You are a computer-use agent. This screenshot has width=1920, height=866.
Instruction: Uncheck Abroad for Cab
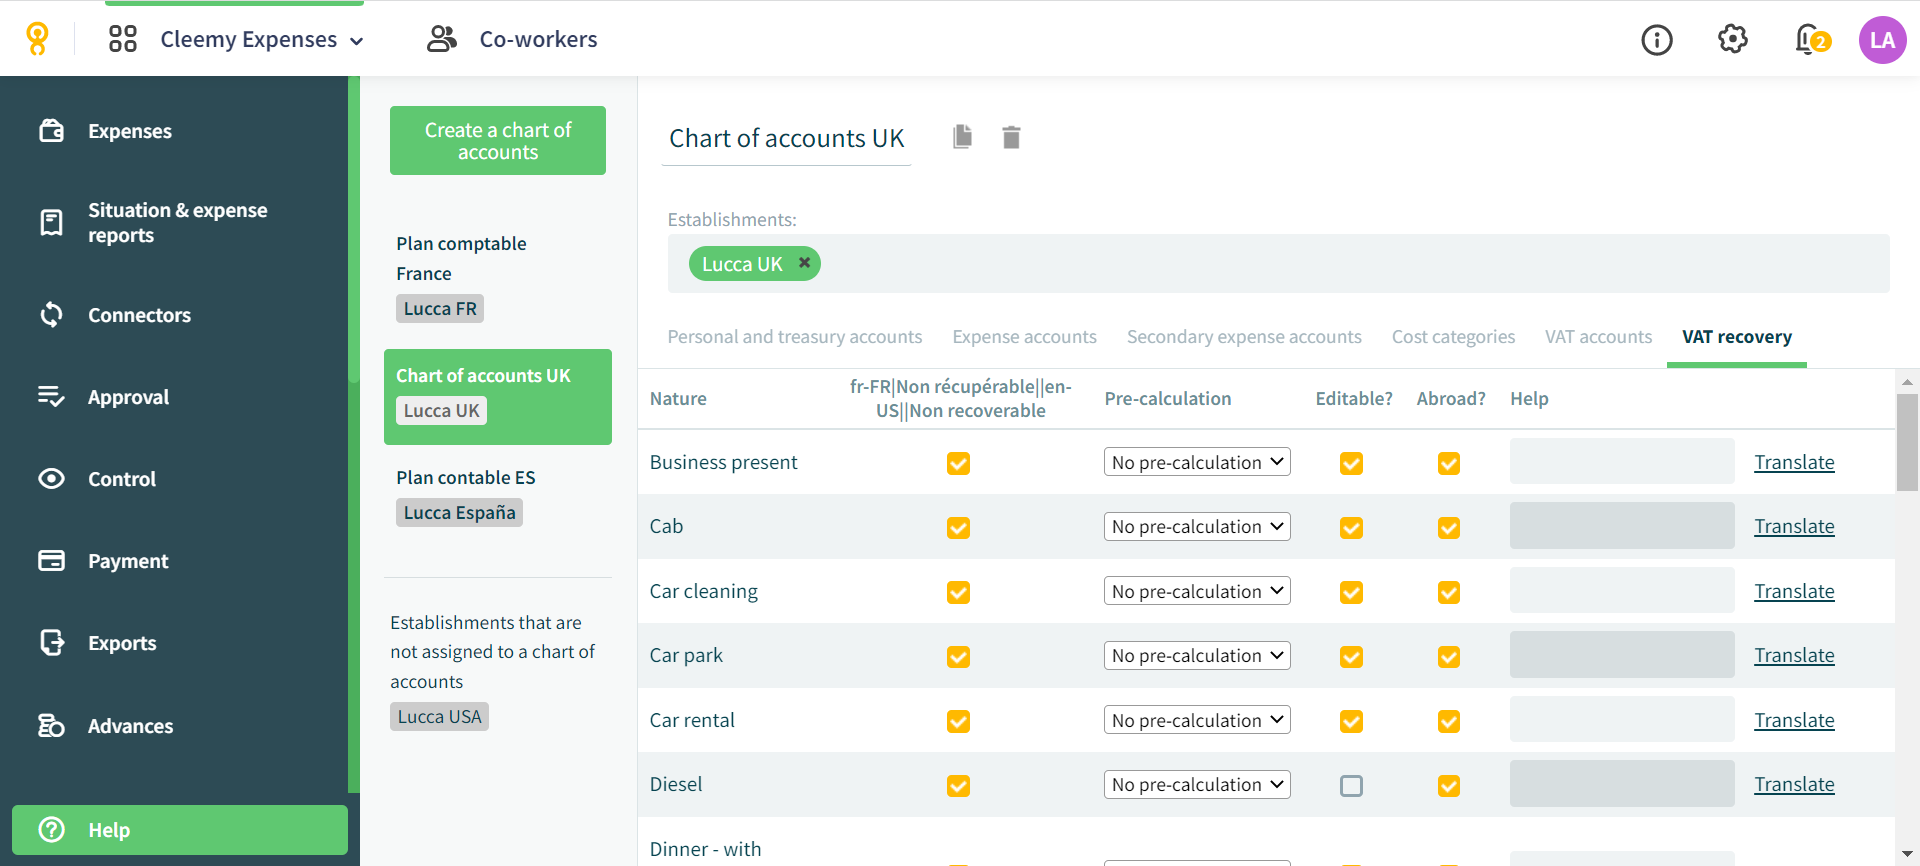point(1448,528)
